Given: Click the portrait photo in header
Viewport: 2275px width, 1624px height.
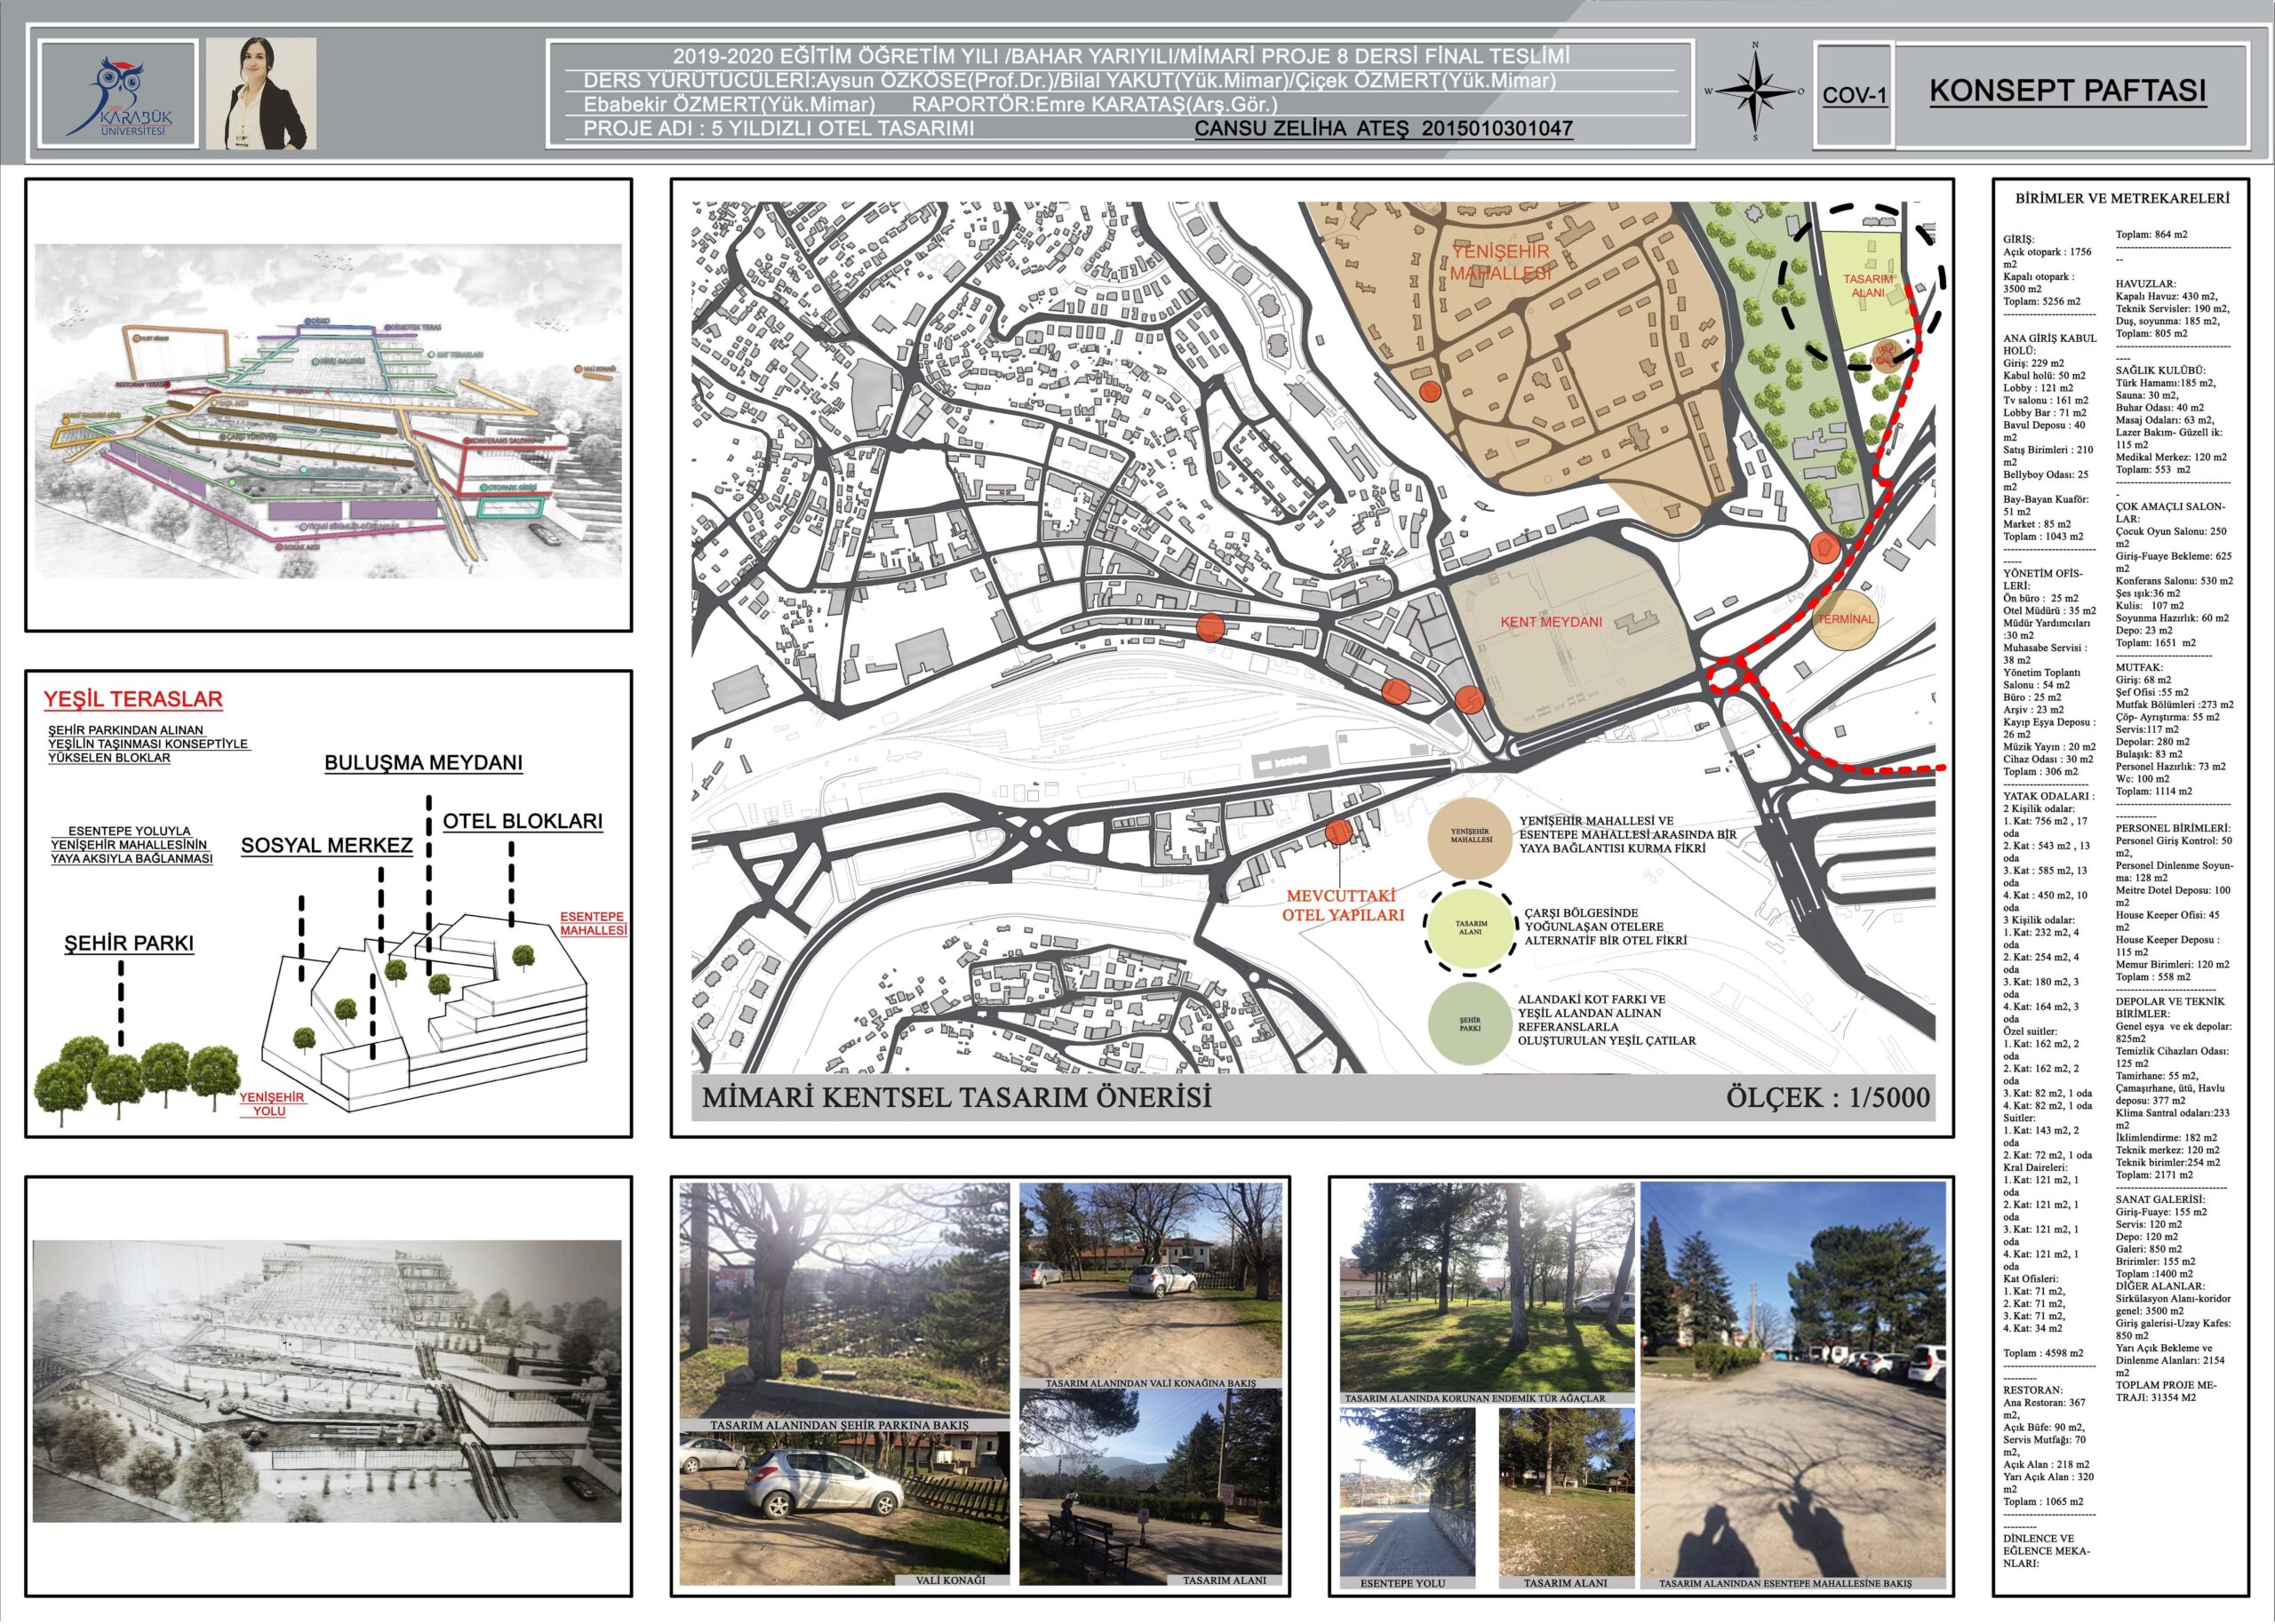Looking at the screenshot, I should point(261,94).
